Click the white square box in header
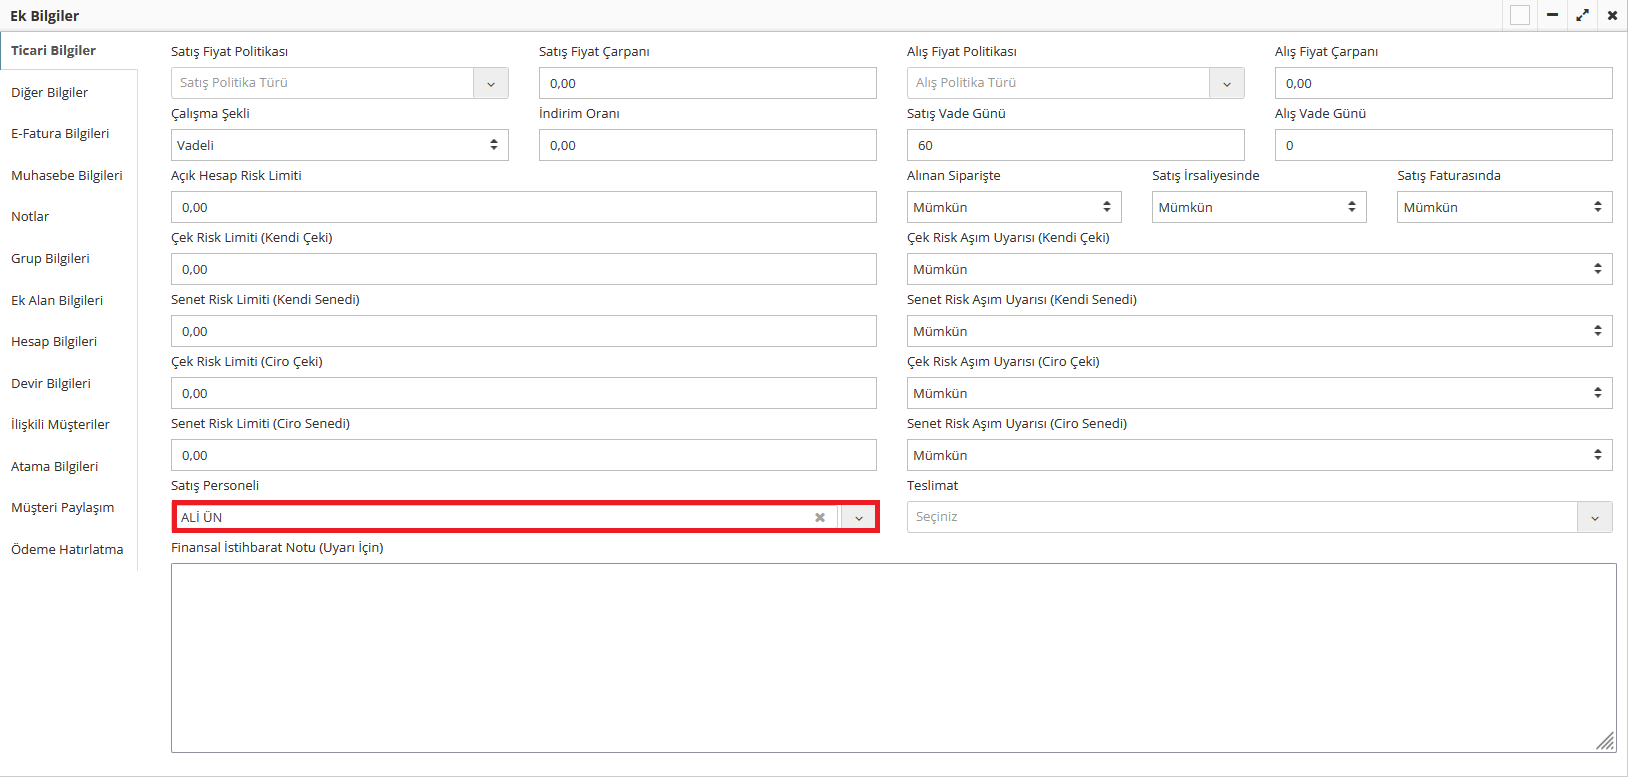Image resolution: width=1628 pixels, height=777 pixels. click(1520, 15)
